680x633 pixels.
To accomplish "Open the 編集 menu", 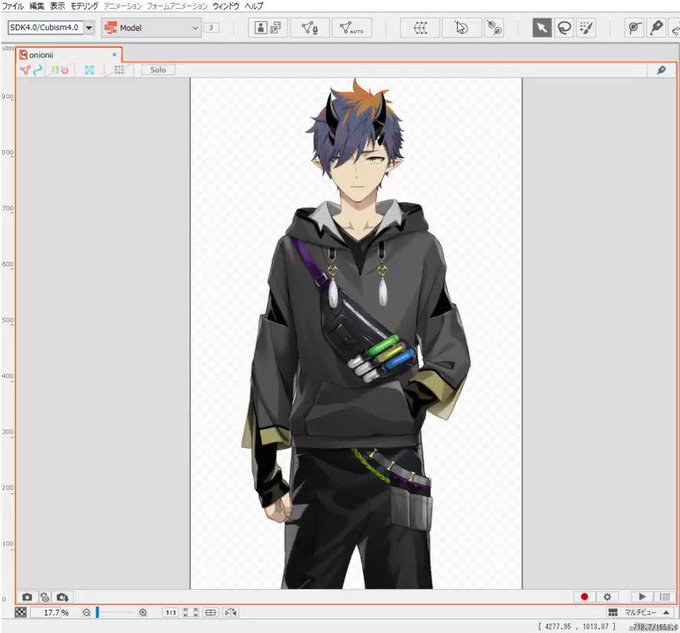I will [x=37, y=6].
